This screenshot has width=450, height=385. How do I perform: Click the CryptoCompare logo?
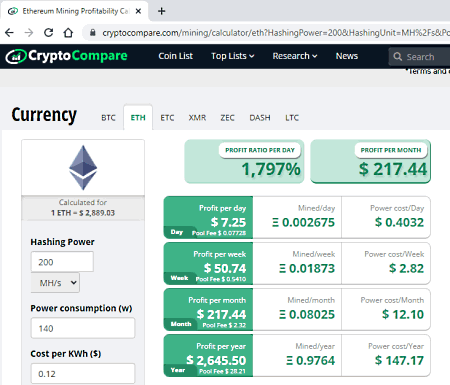click(x=66, y=56)
